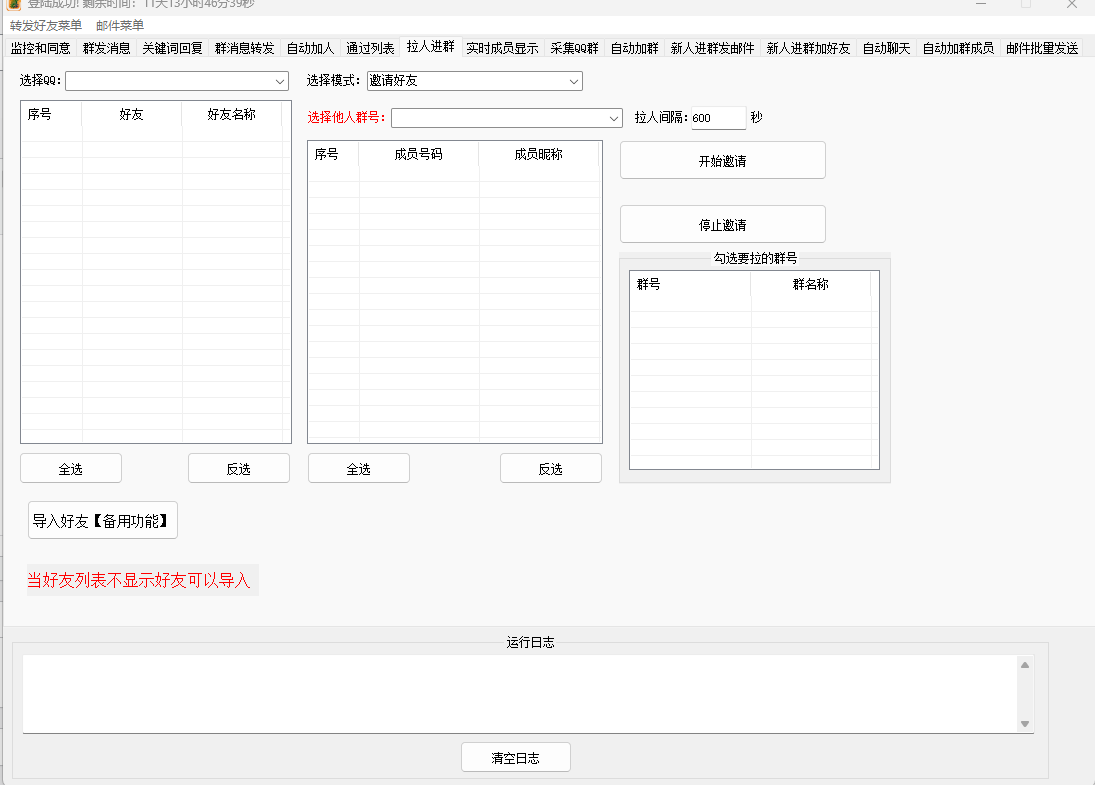
Task: Click the 开始邀请 button to start inviting
Action: (x=722, y=160)
